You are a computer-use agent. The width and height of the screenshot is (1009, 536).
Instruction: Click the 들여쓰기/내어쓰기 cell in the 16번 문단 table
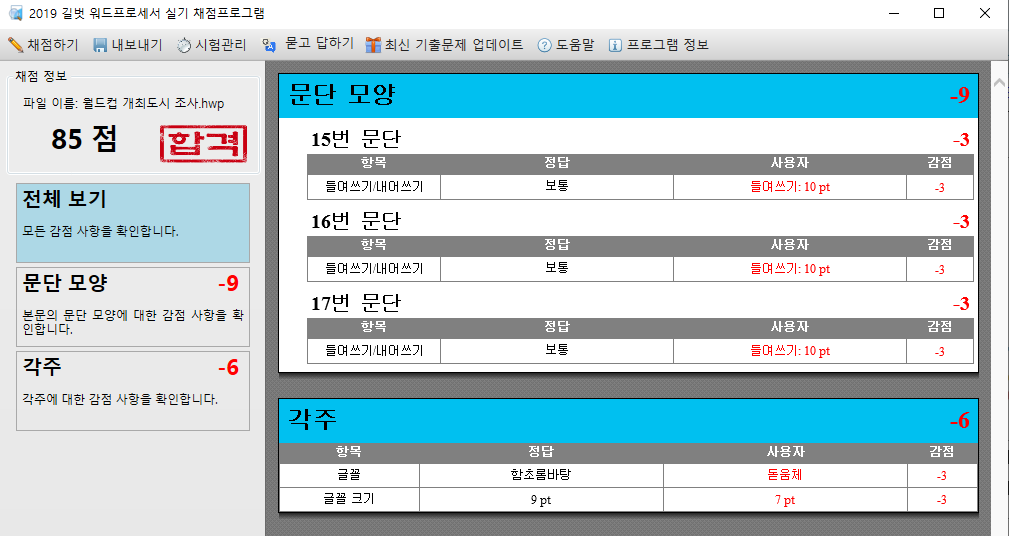(374, 269)
